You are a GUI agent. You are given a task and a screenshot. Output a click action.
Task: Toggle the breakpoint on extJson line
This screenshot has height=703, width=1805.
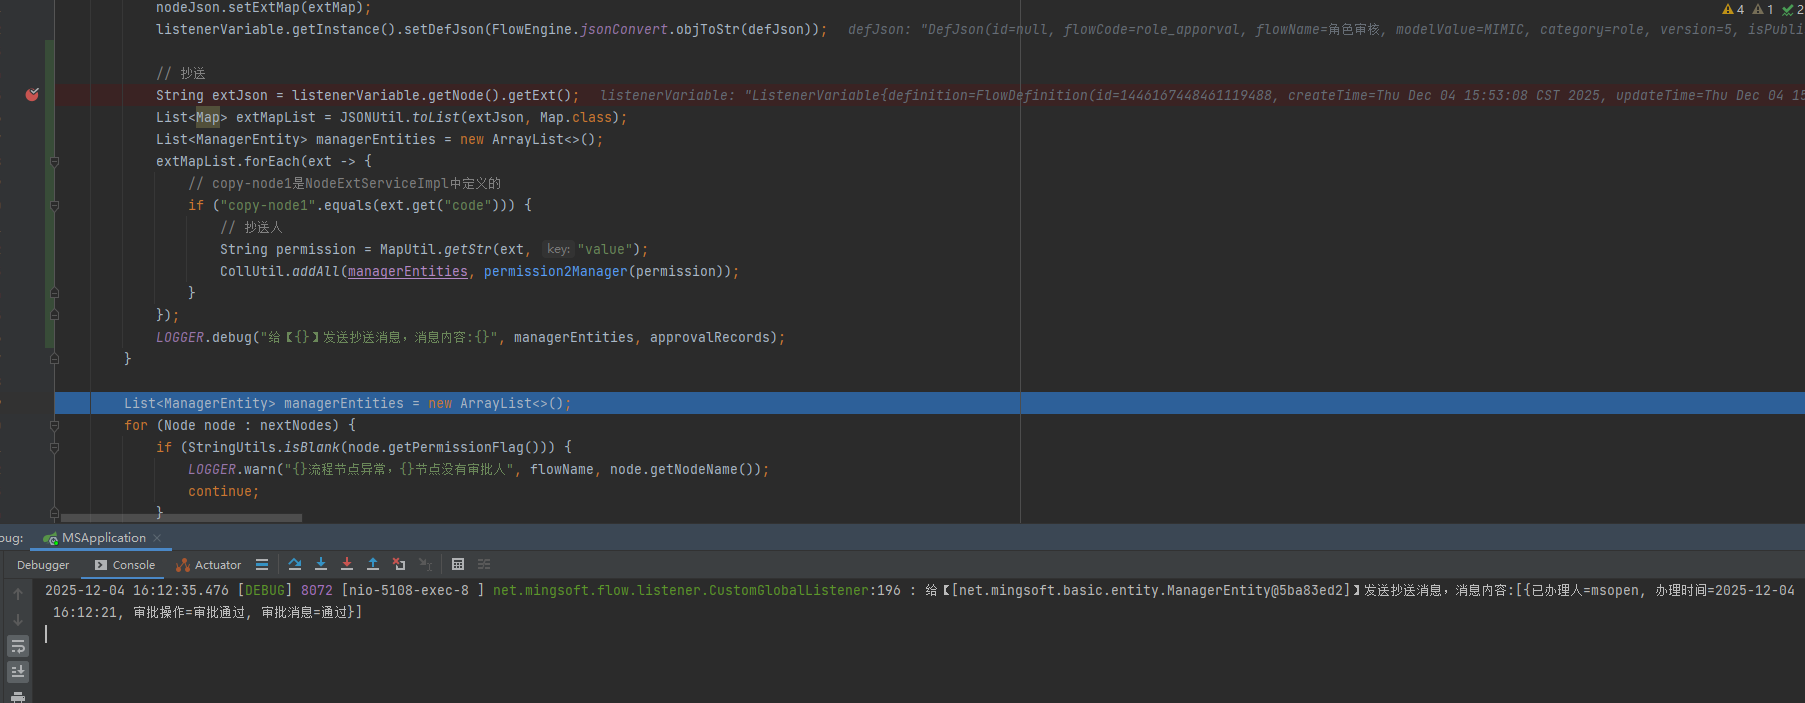32,95
